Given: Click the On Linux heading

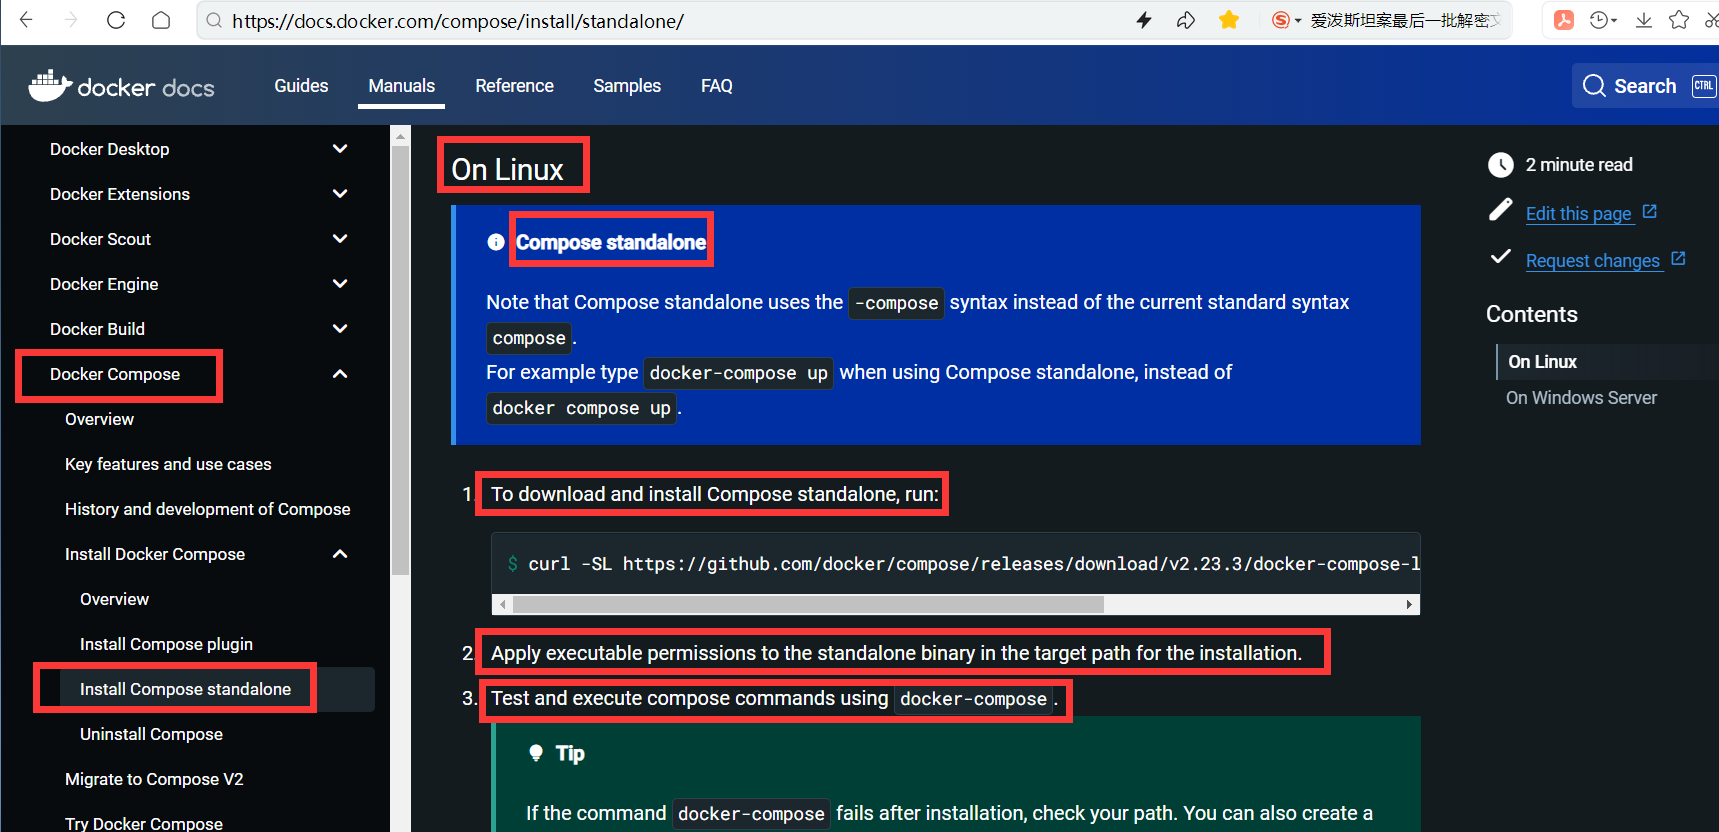Looking at the screenshot, I should [507, 169].
